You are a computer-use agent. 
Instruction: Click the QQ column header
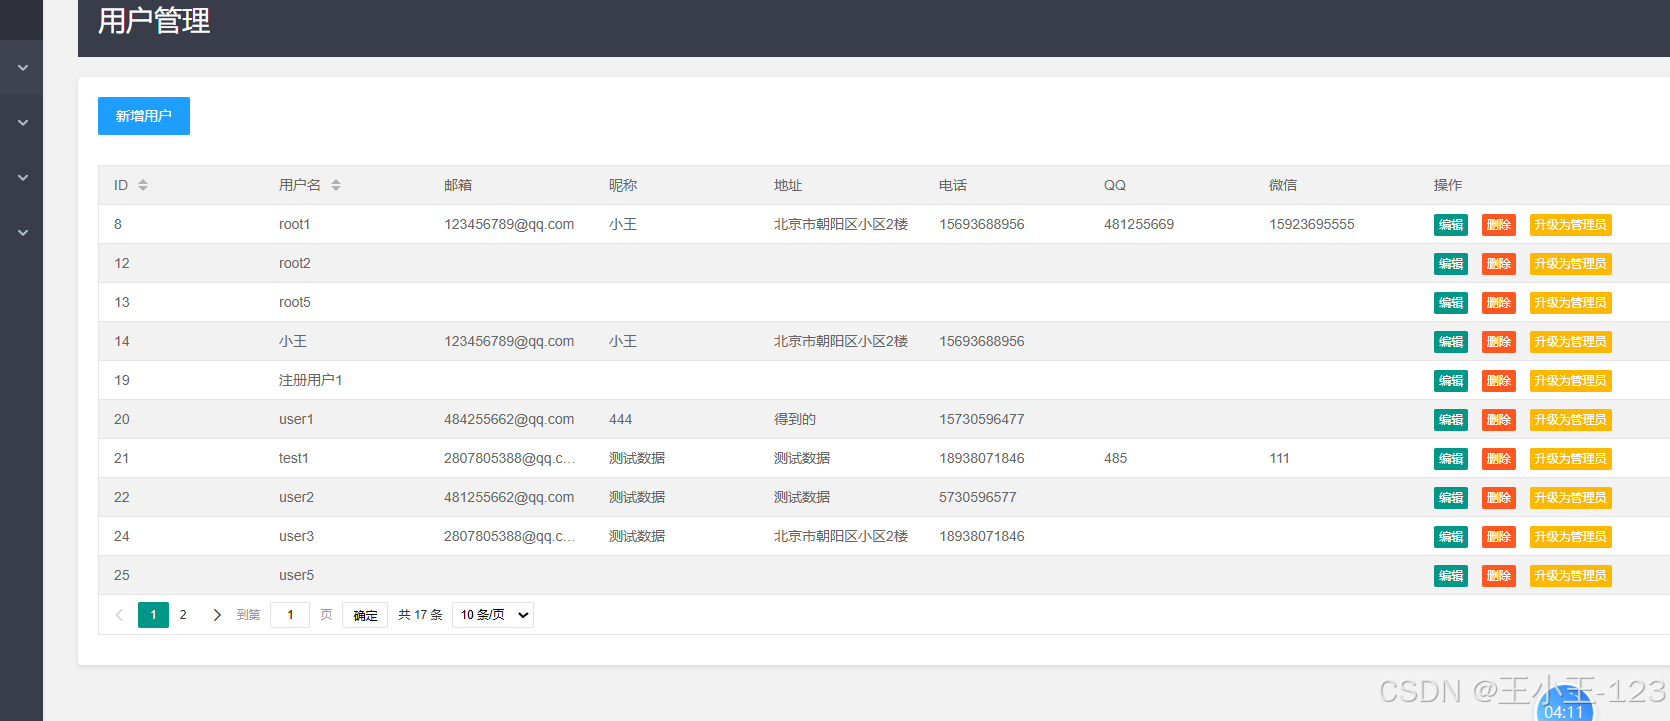[x=1115, y=185]
